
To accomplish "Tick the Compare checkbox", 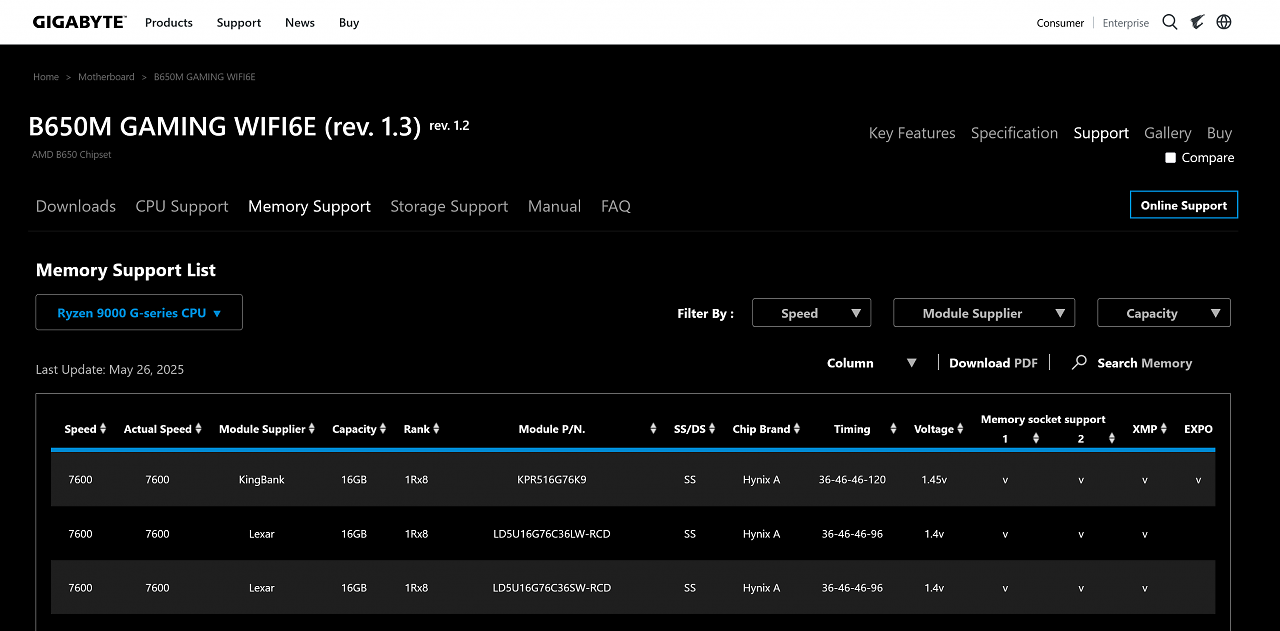I will click(1171, 158).
